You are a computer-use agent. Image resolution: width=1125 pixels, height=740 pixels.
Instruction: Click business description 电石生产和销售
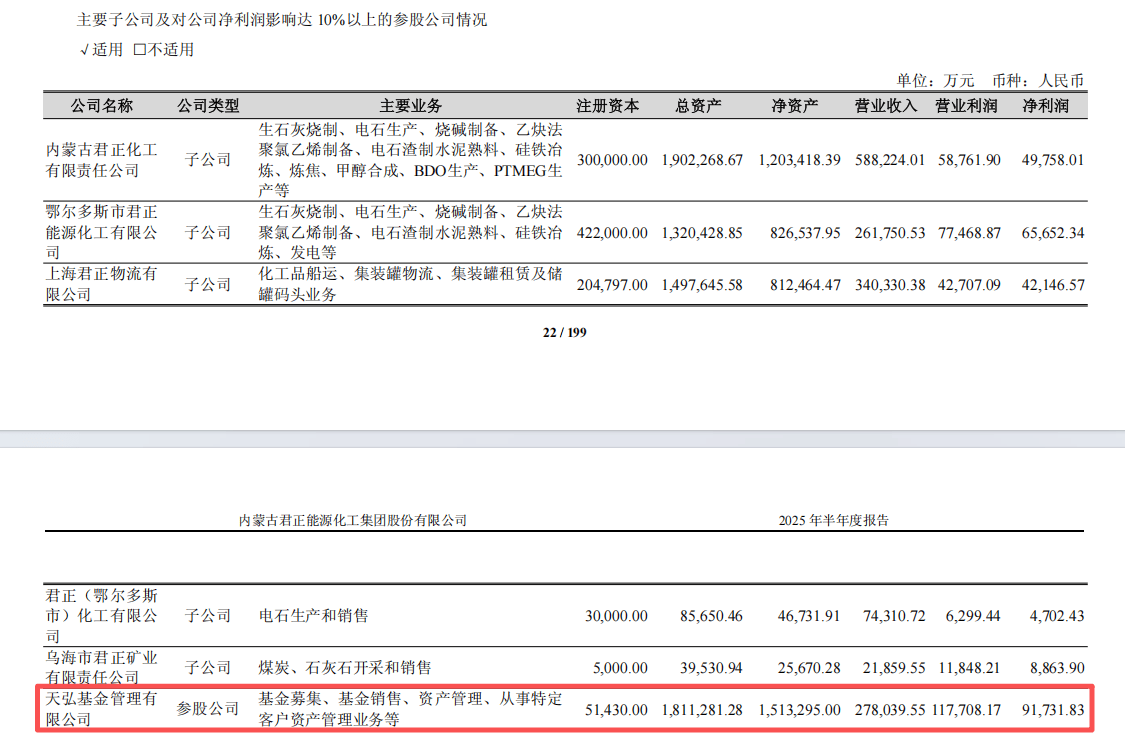(314, 616)
